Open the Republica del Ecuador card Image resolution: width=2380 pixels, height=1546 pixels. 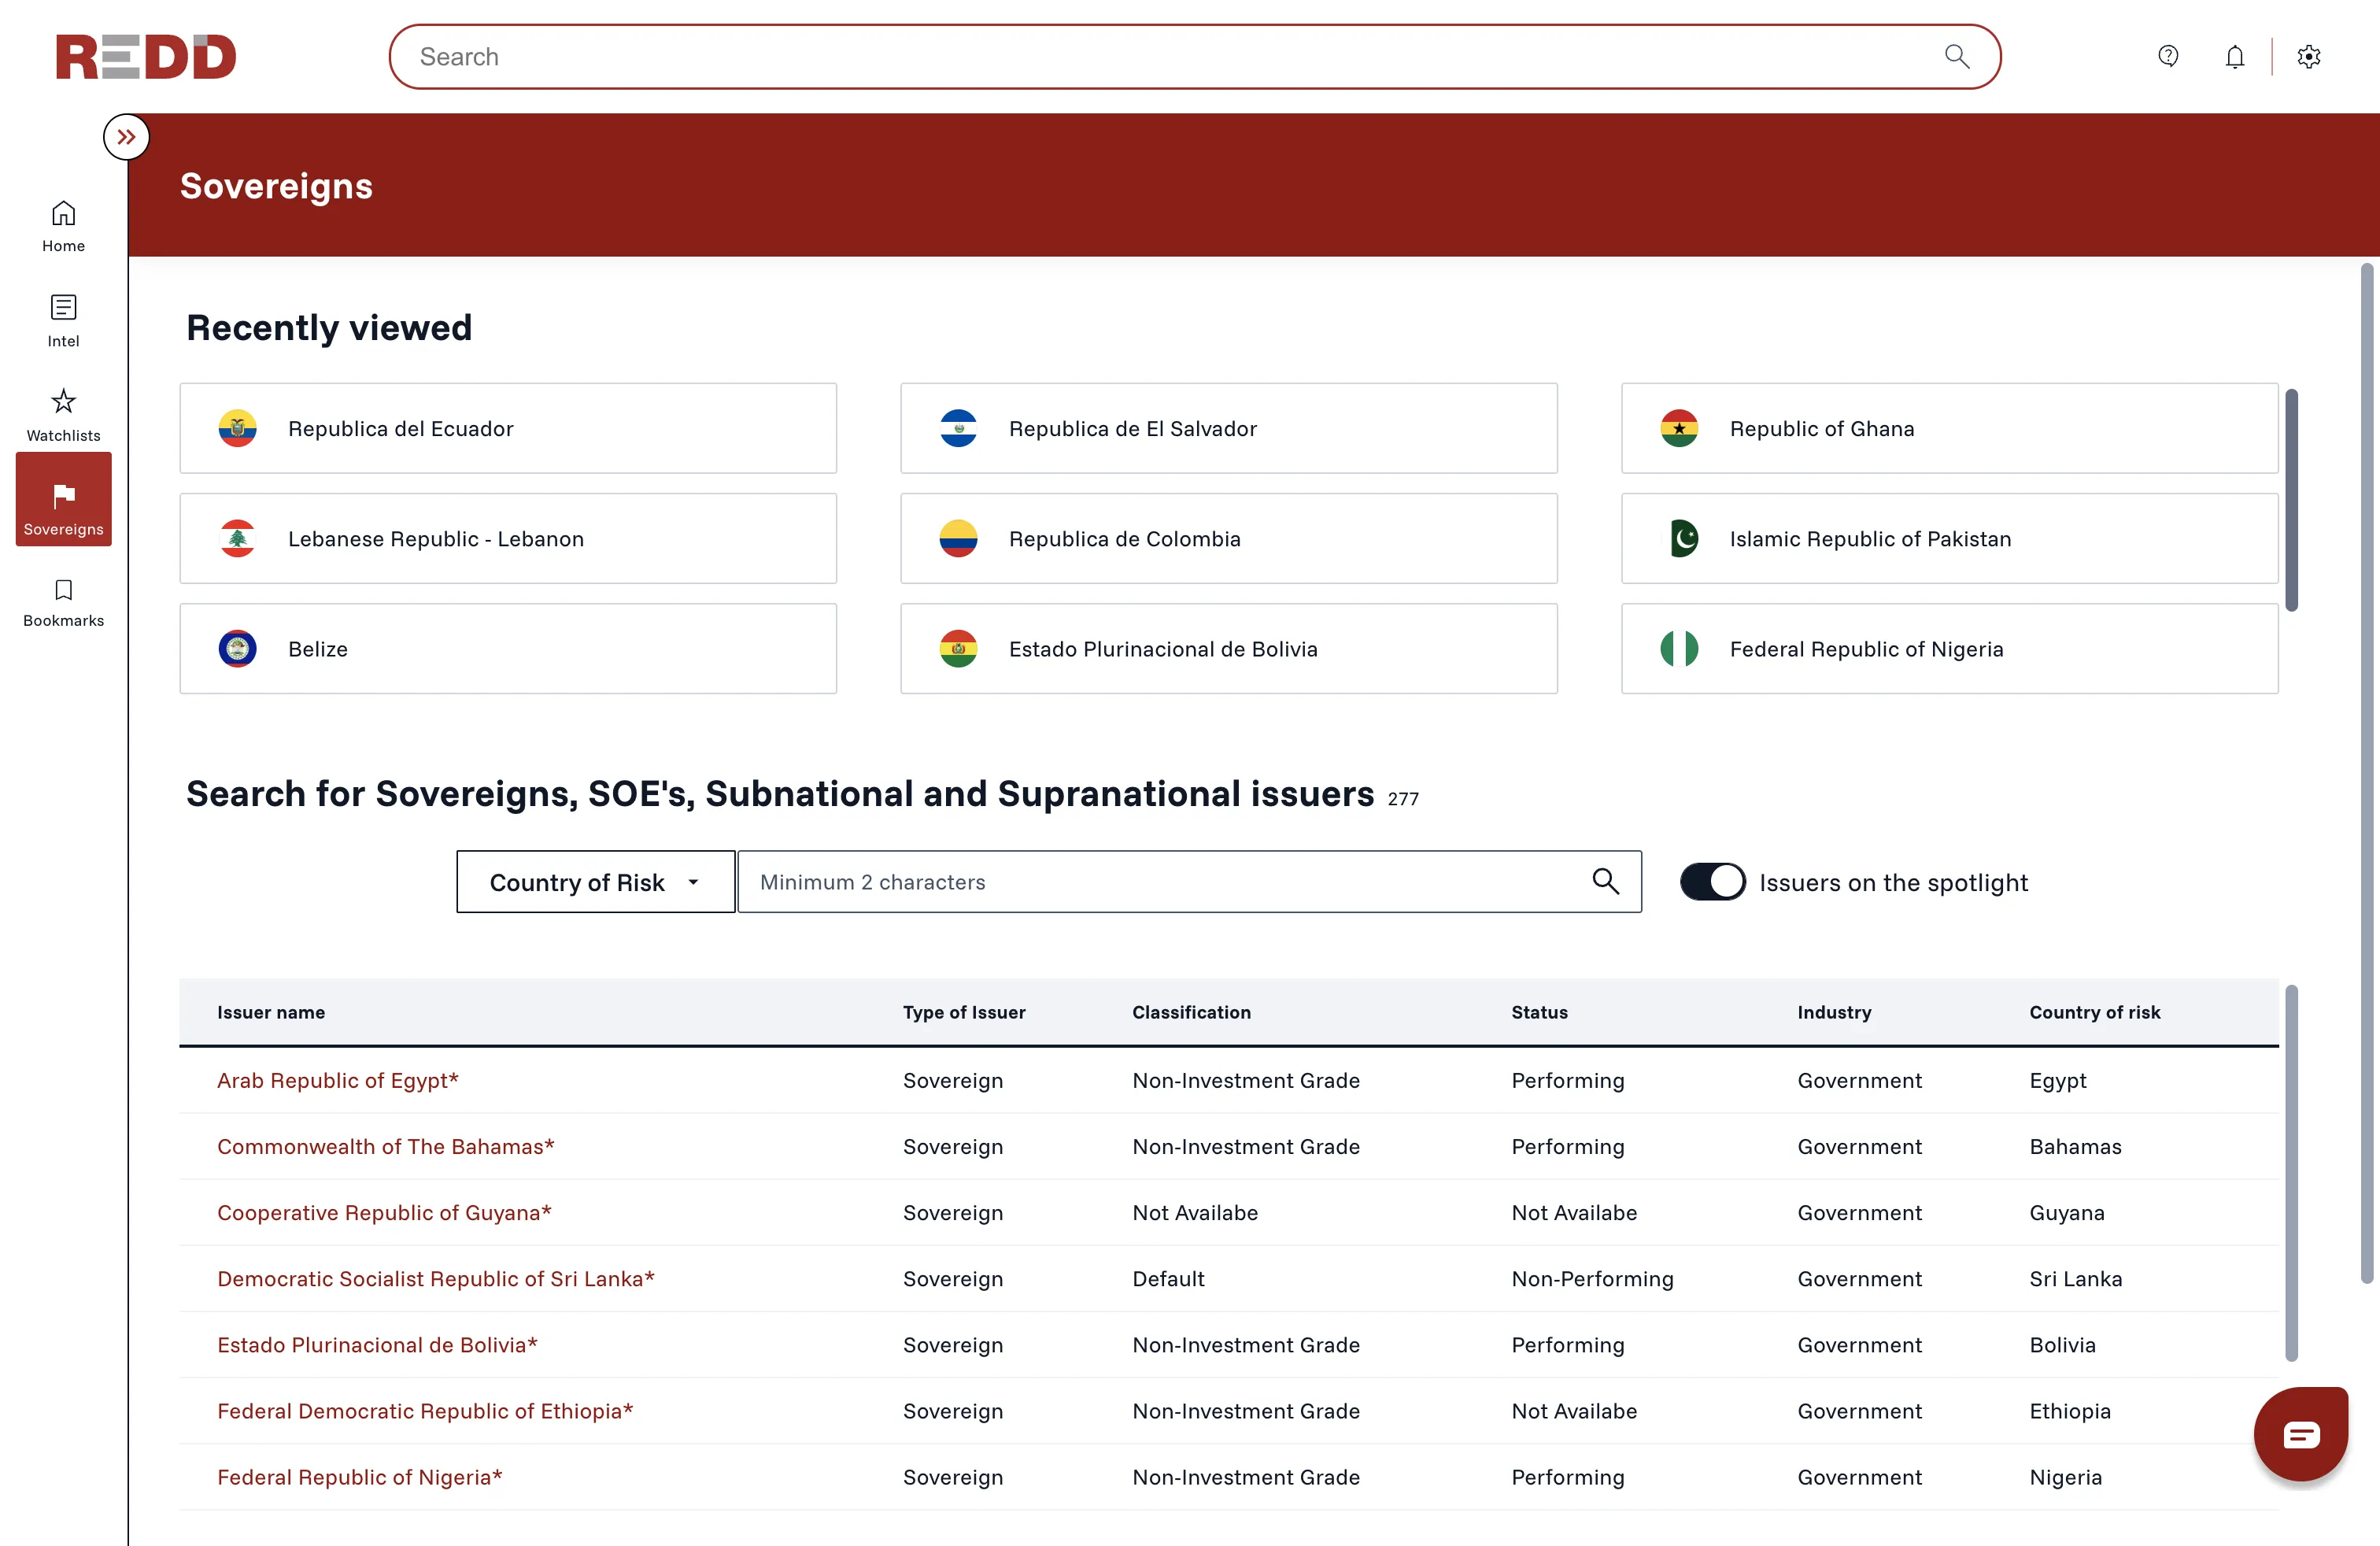coord(507,428)
